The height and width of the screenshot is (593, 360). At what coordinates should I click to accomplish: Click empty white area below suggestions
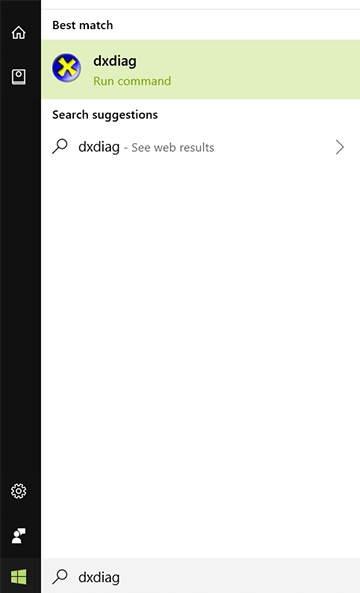[200, 340]
